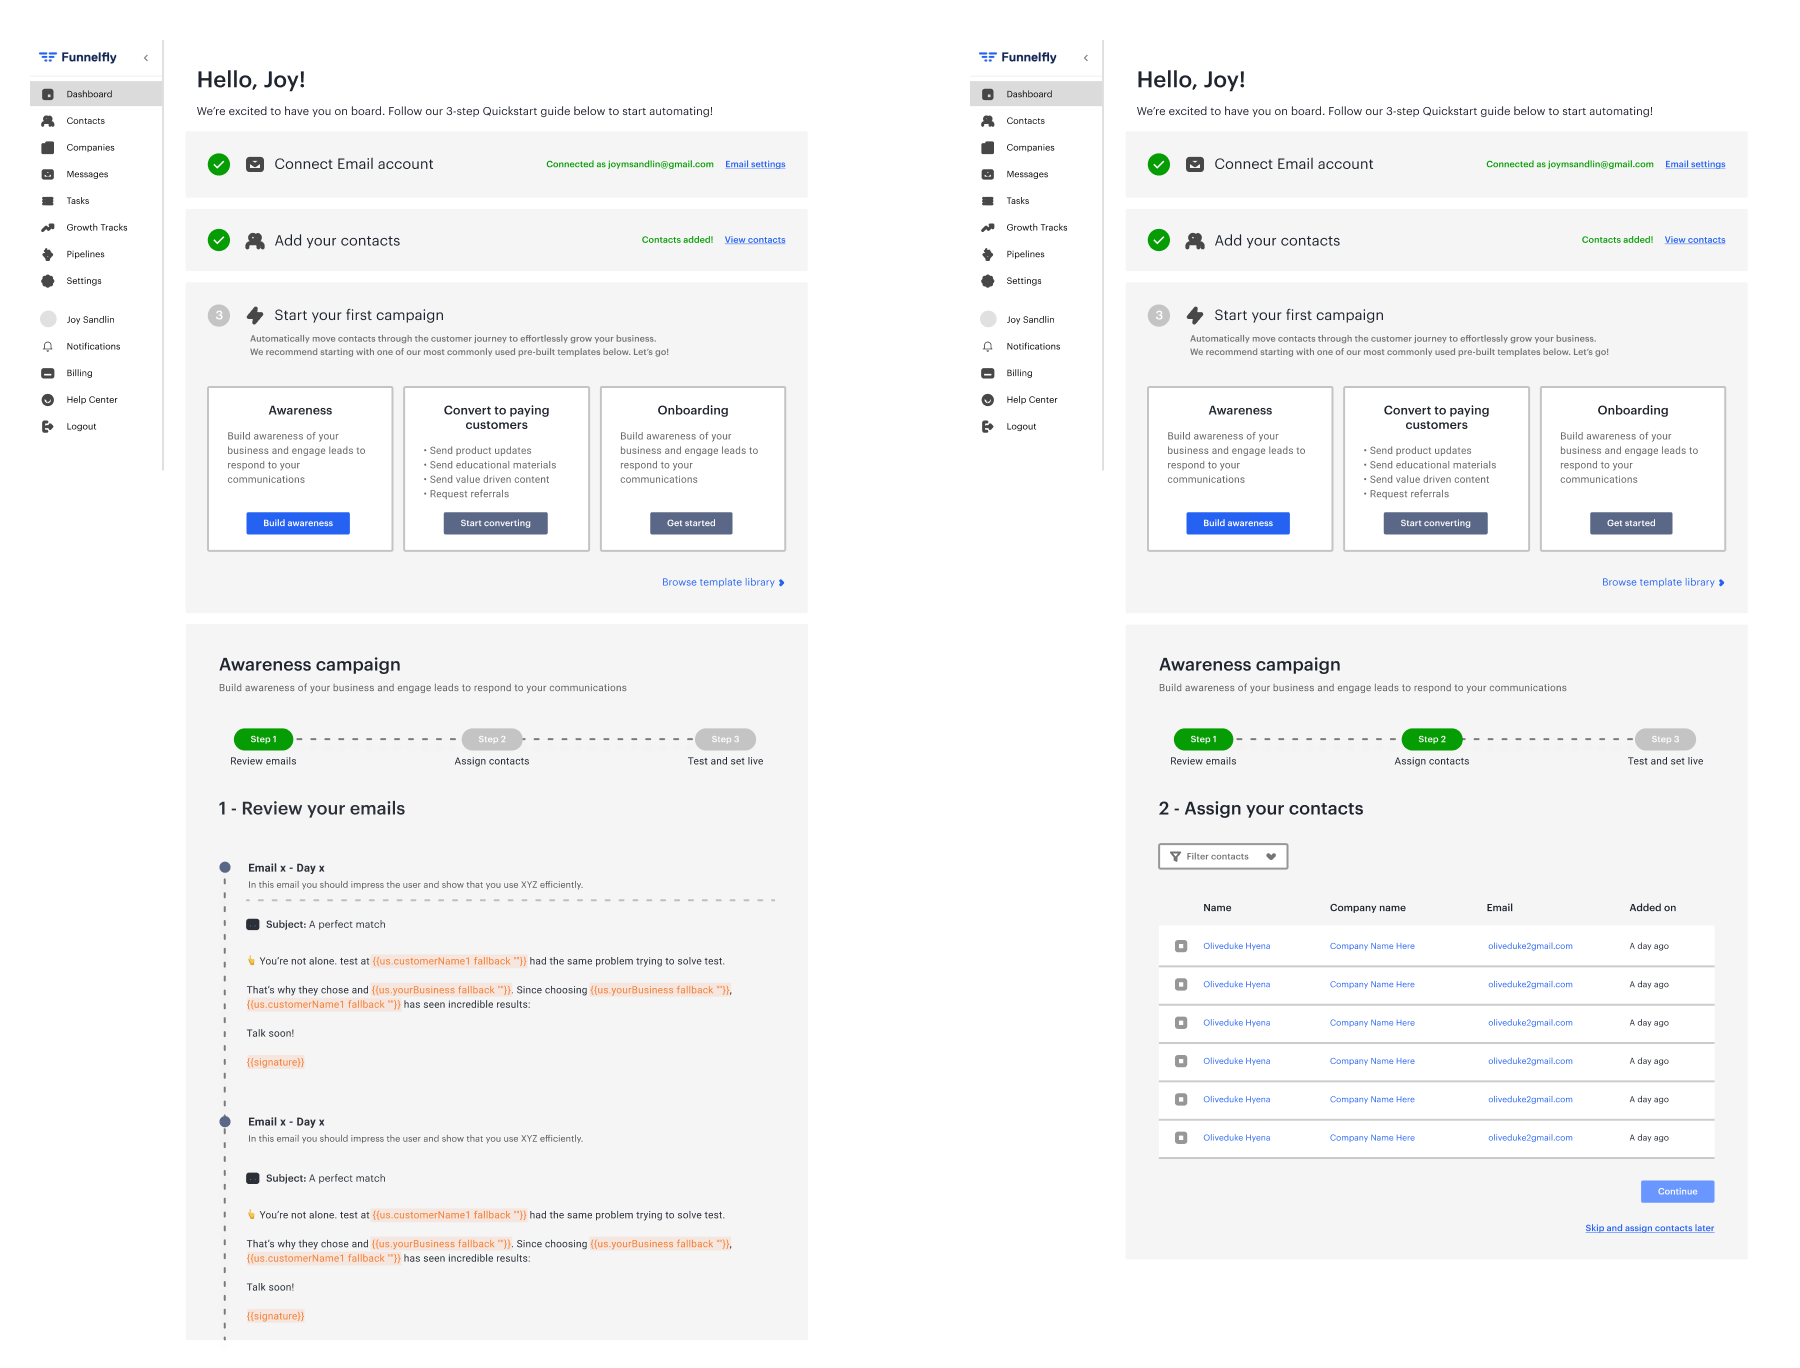Click the Step 3 progress pill in the left screen
Screen dimensions: 1800x1368
point(725,739)
